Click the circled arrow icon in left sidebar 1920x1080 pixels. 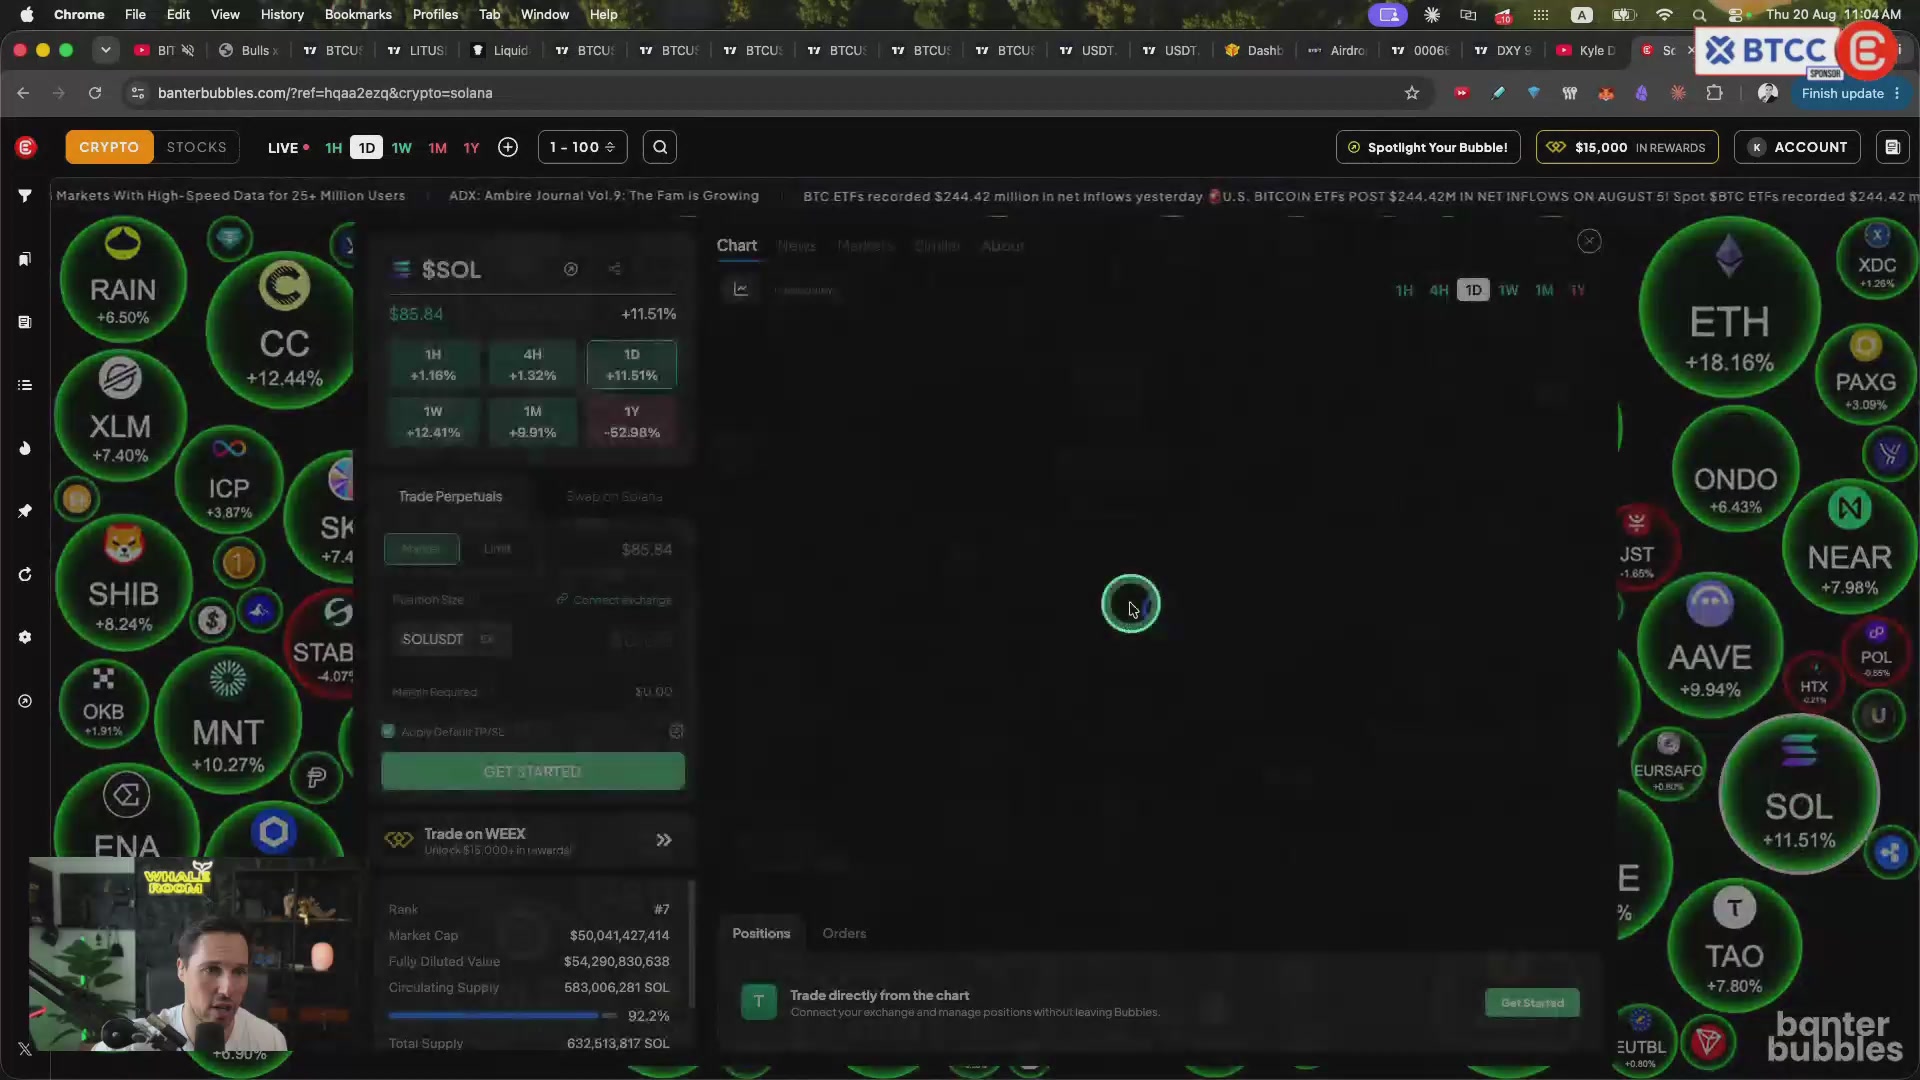[25, 701]
